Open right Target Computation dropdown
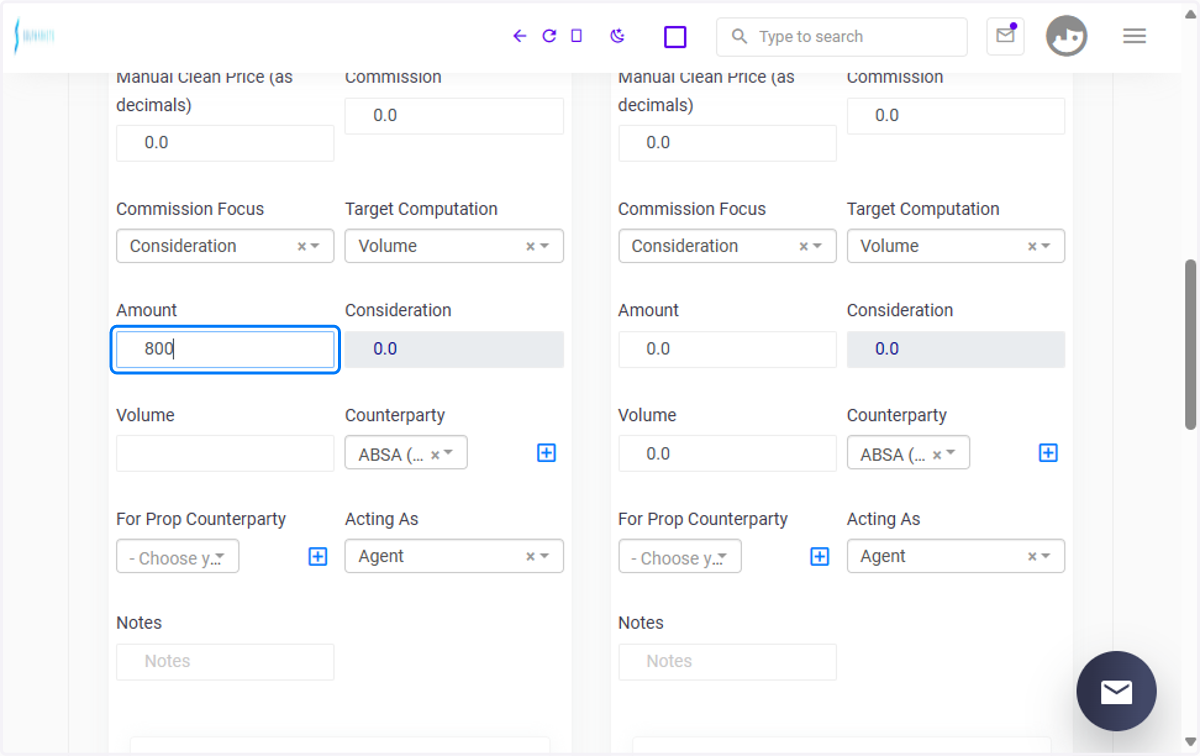1200x756 pixels. [956, 246]
